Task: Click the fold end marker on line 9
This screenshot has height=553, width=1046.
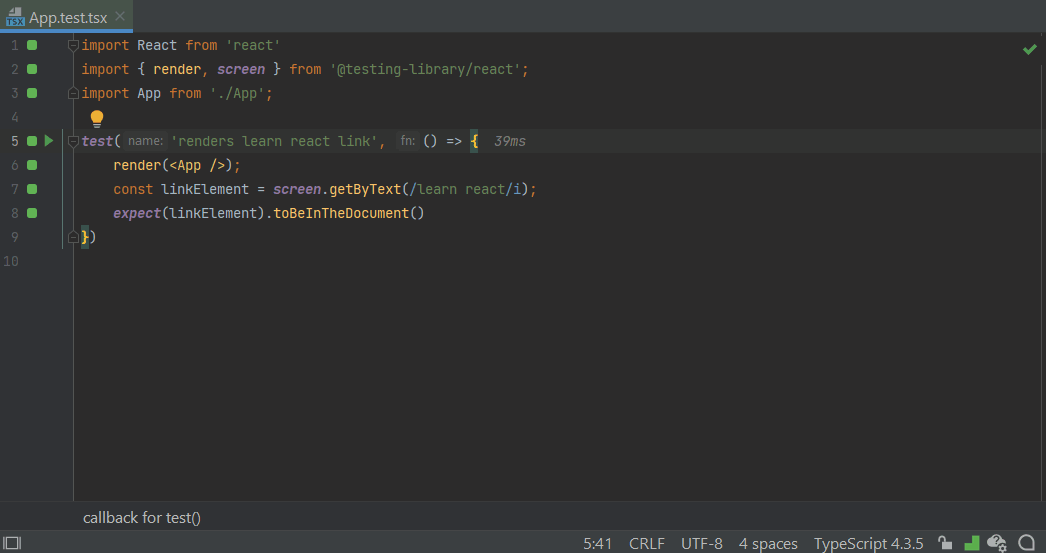Action: coord(73,237)
